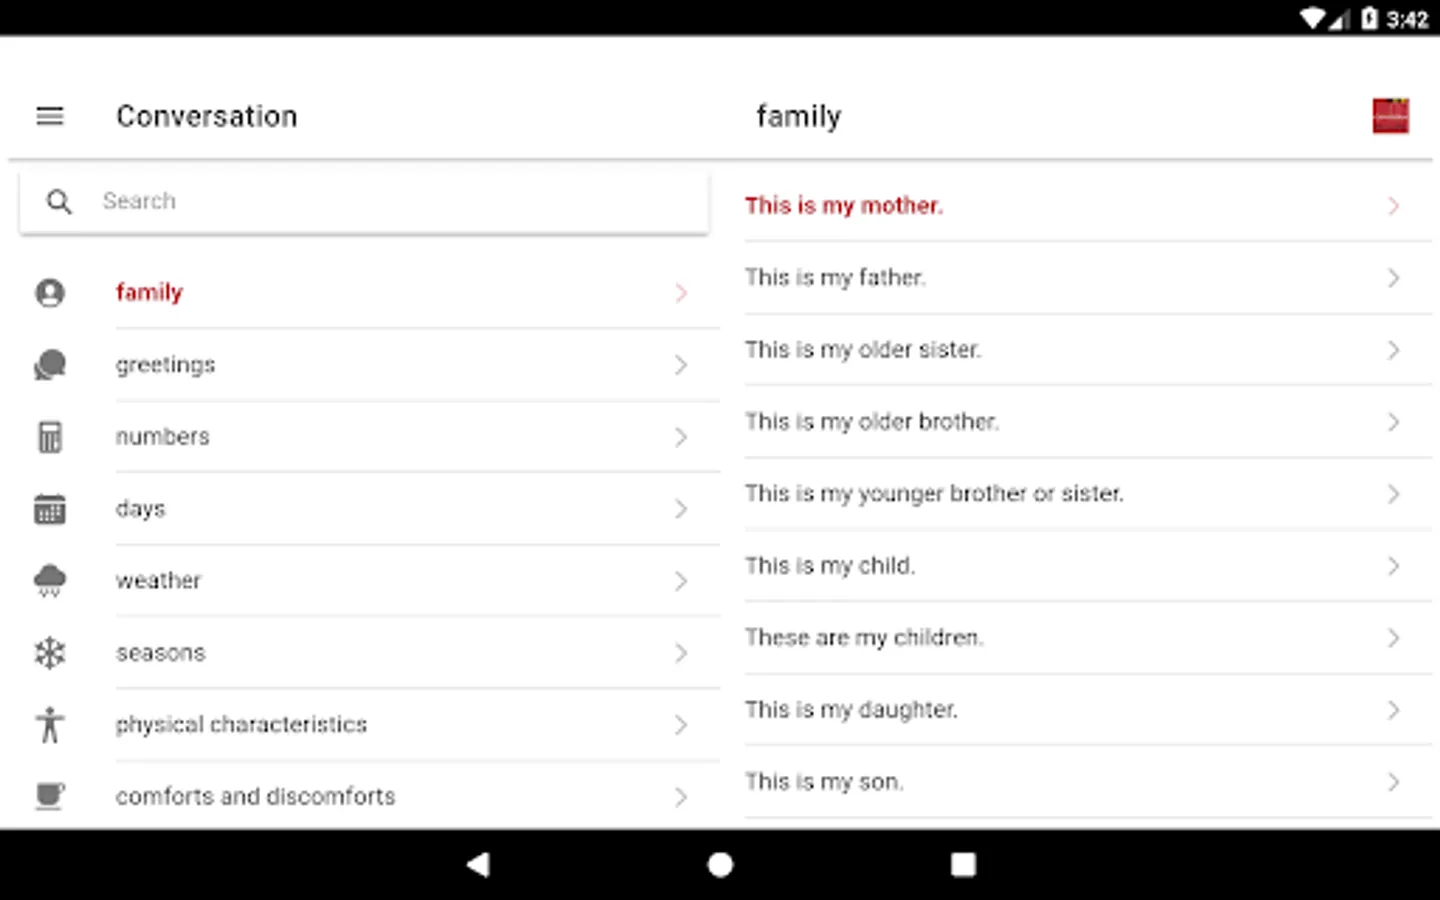Open the hamburger navigation menu
Image resolution: width=1440 pixels, height=900 pixels.
[50, 116]
